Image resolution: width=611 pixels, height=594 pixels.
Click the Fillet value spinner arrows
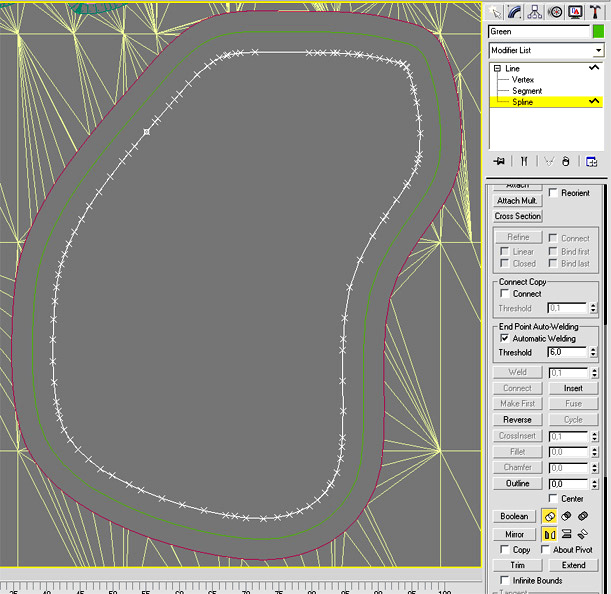594,452
